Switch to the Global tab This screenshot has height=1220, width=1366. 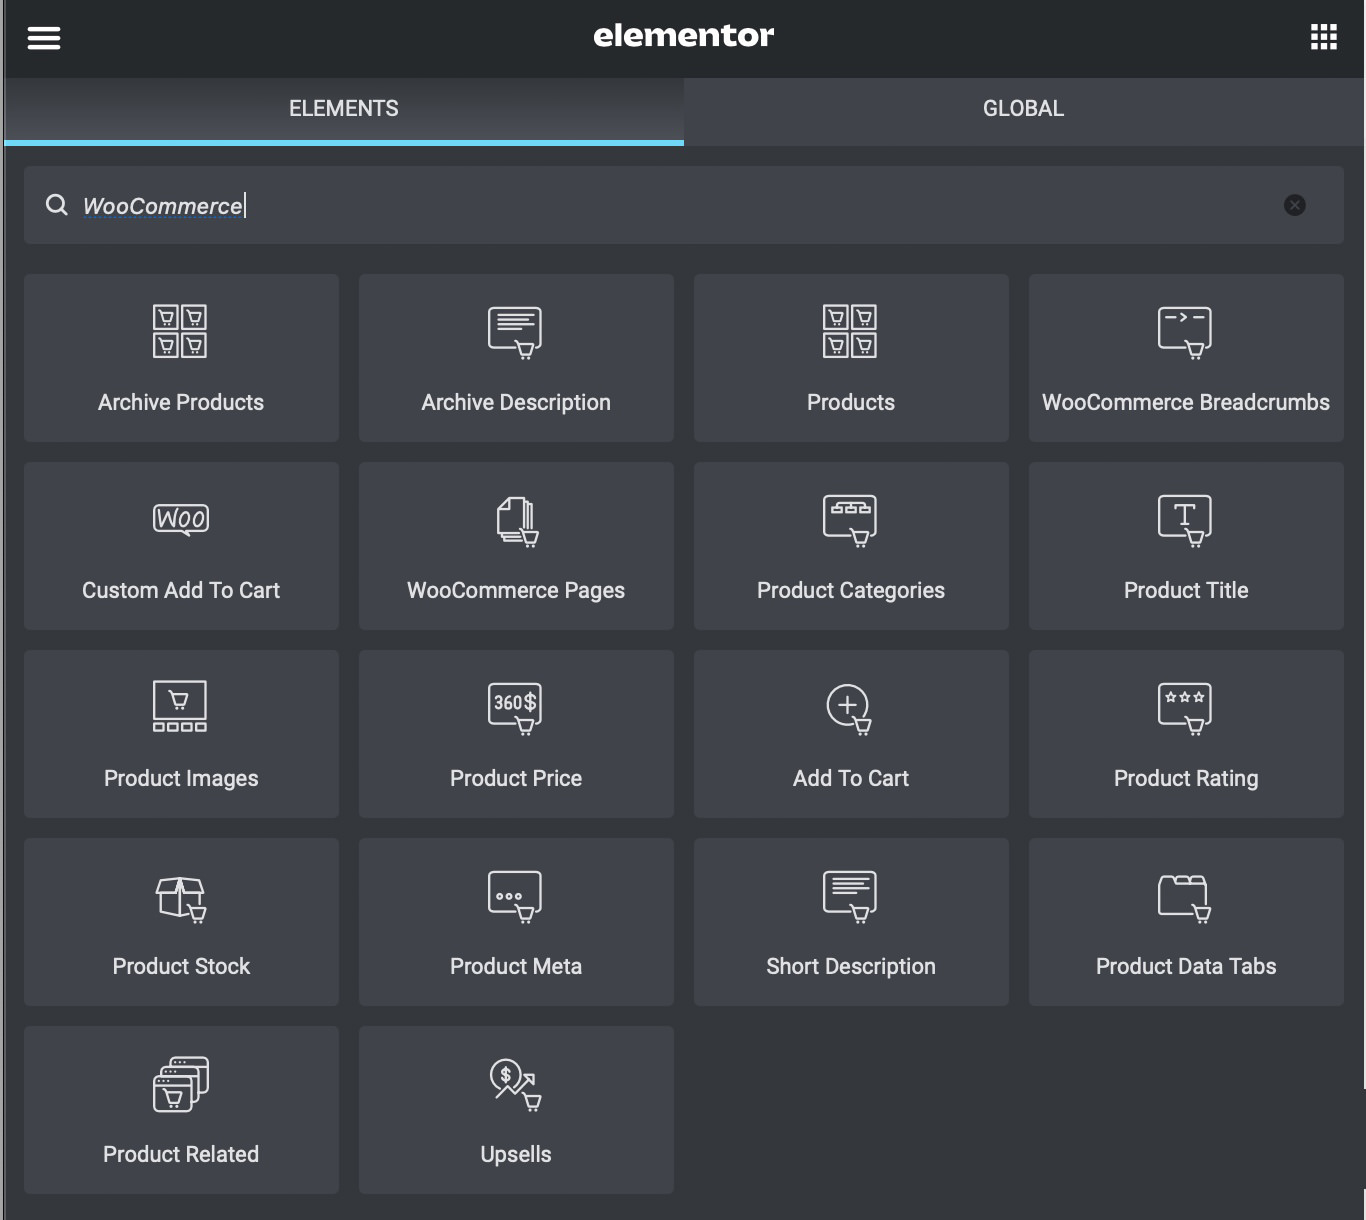click(x=1023, y=109)
